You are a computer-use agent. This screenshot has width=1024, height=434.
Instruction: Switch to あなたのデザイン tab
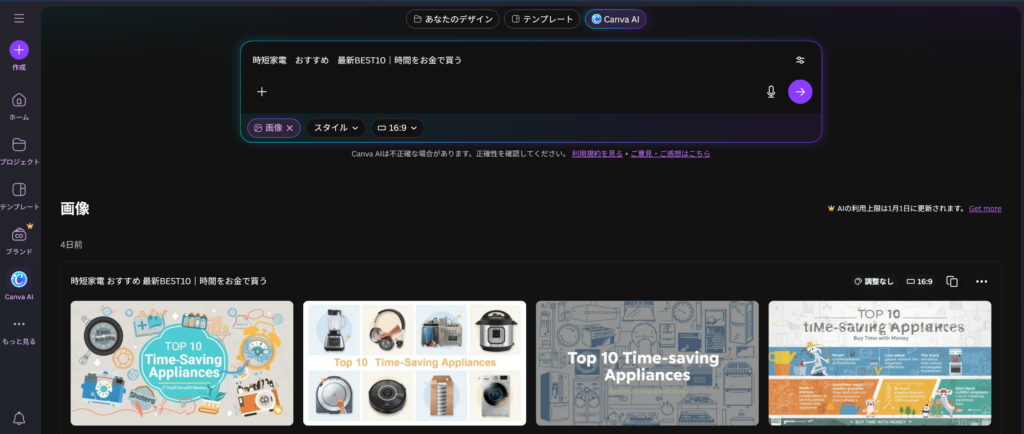(x=453, y=19)
